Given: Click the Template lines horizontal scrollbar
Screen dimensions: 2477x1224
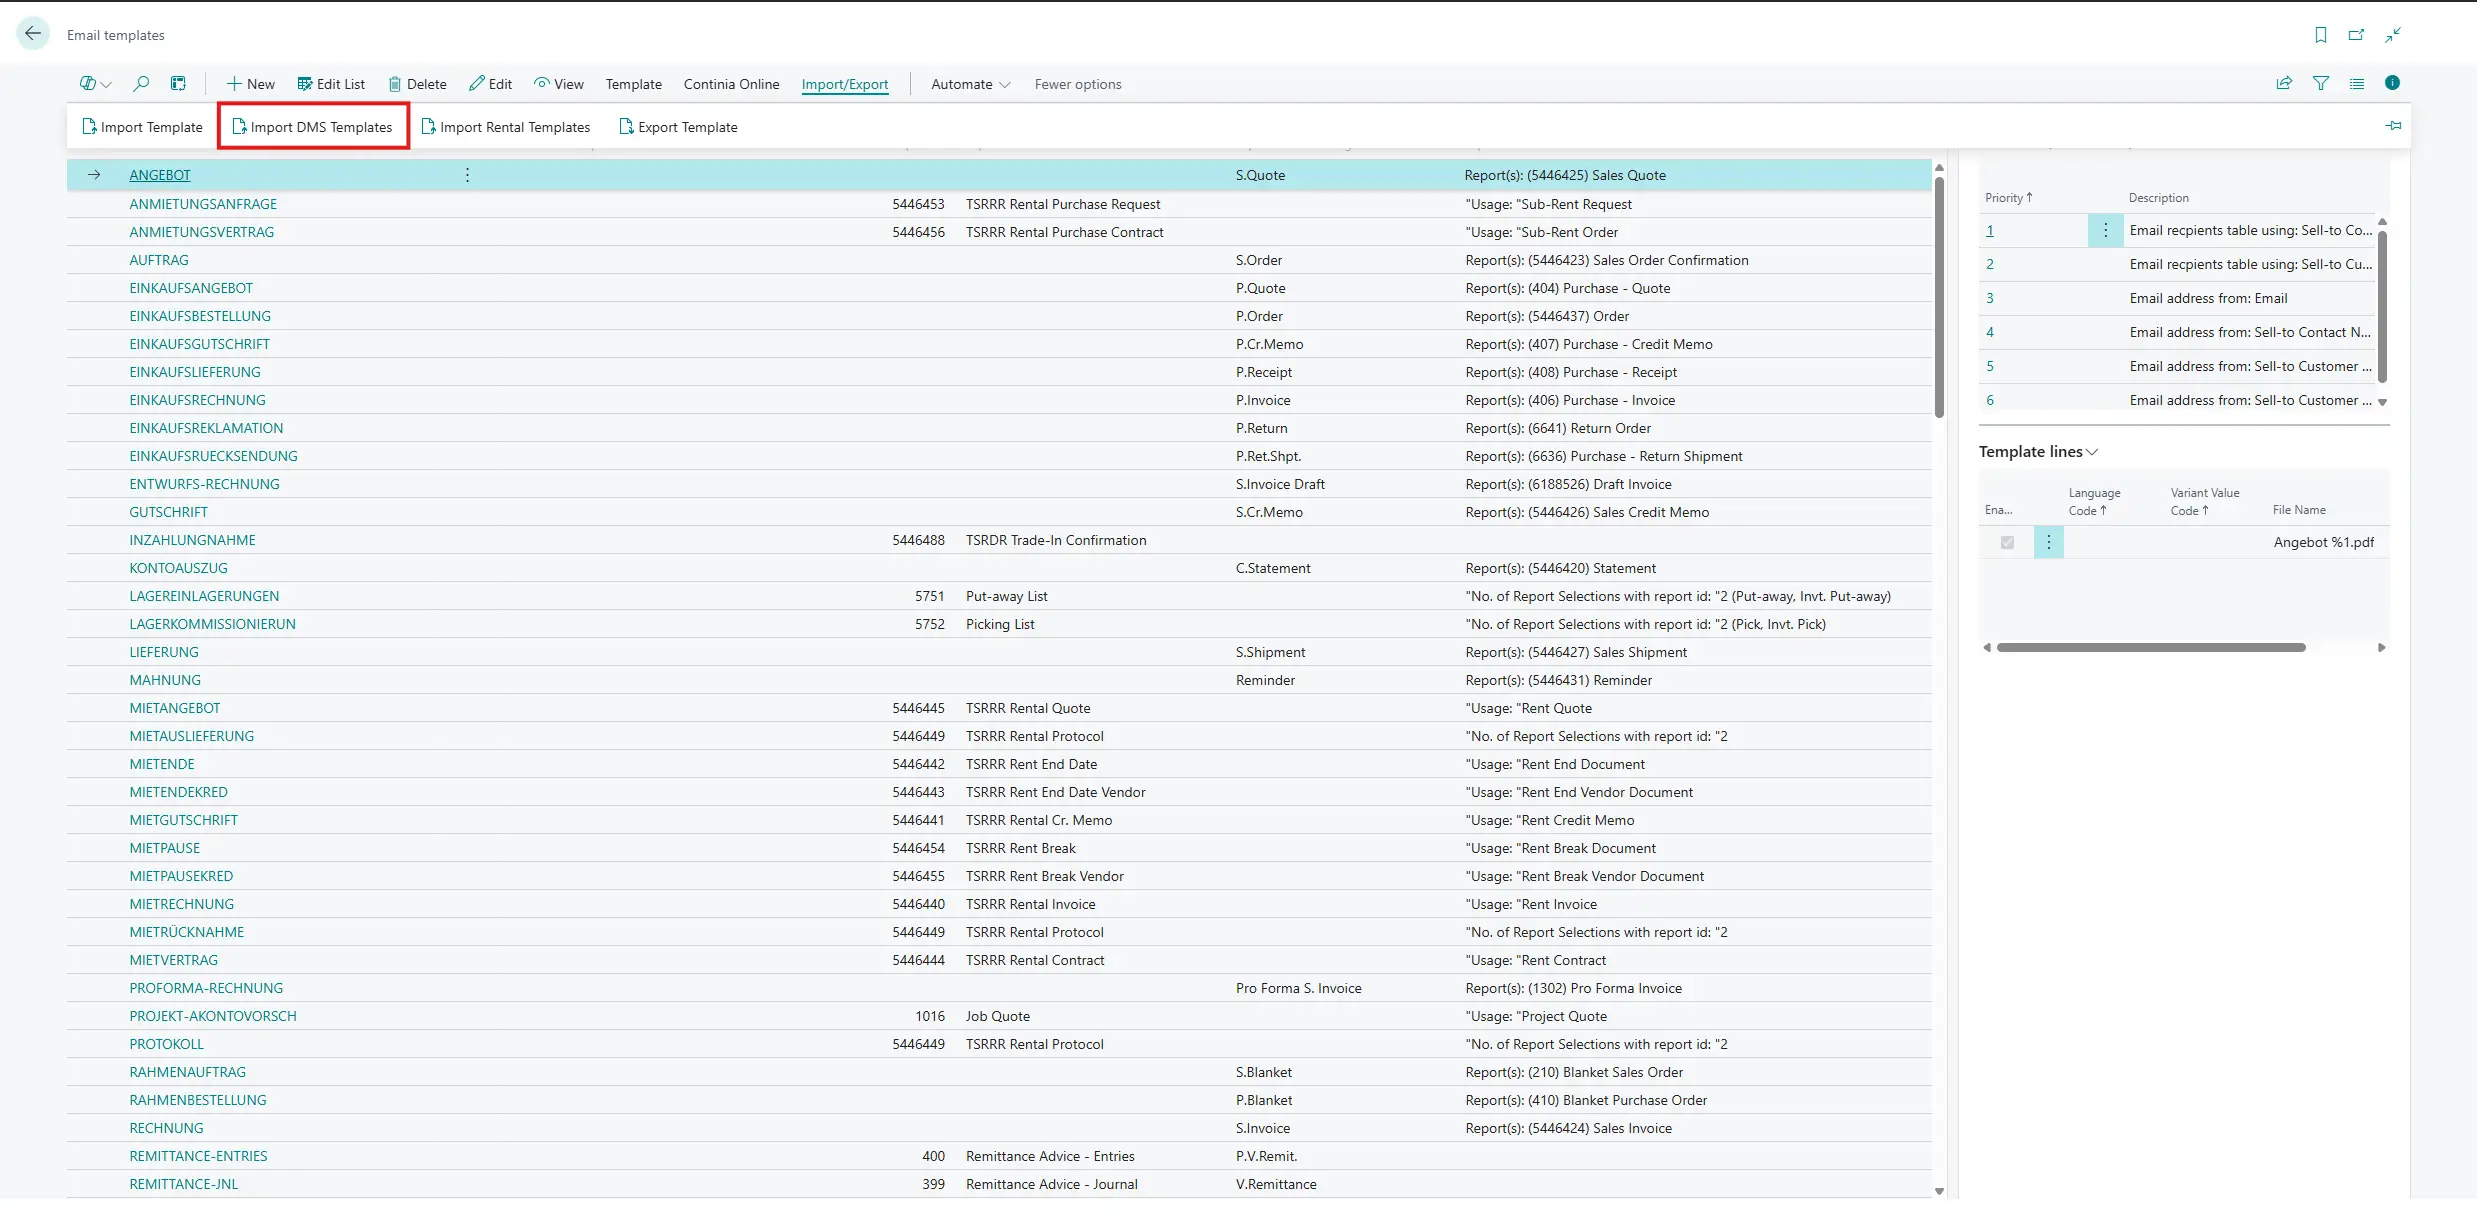Looking at the screenshot, I should (x=2150, y=648).
